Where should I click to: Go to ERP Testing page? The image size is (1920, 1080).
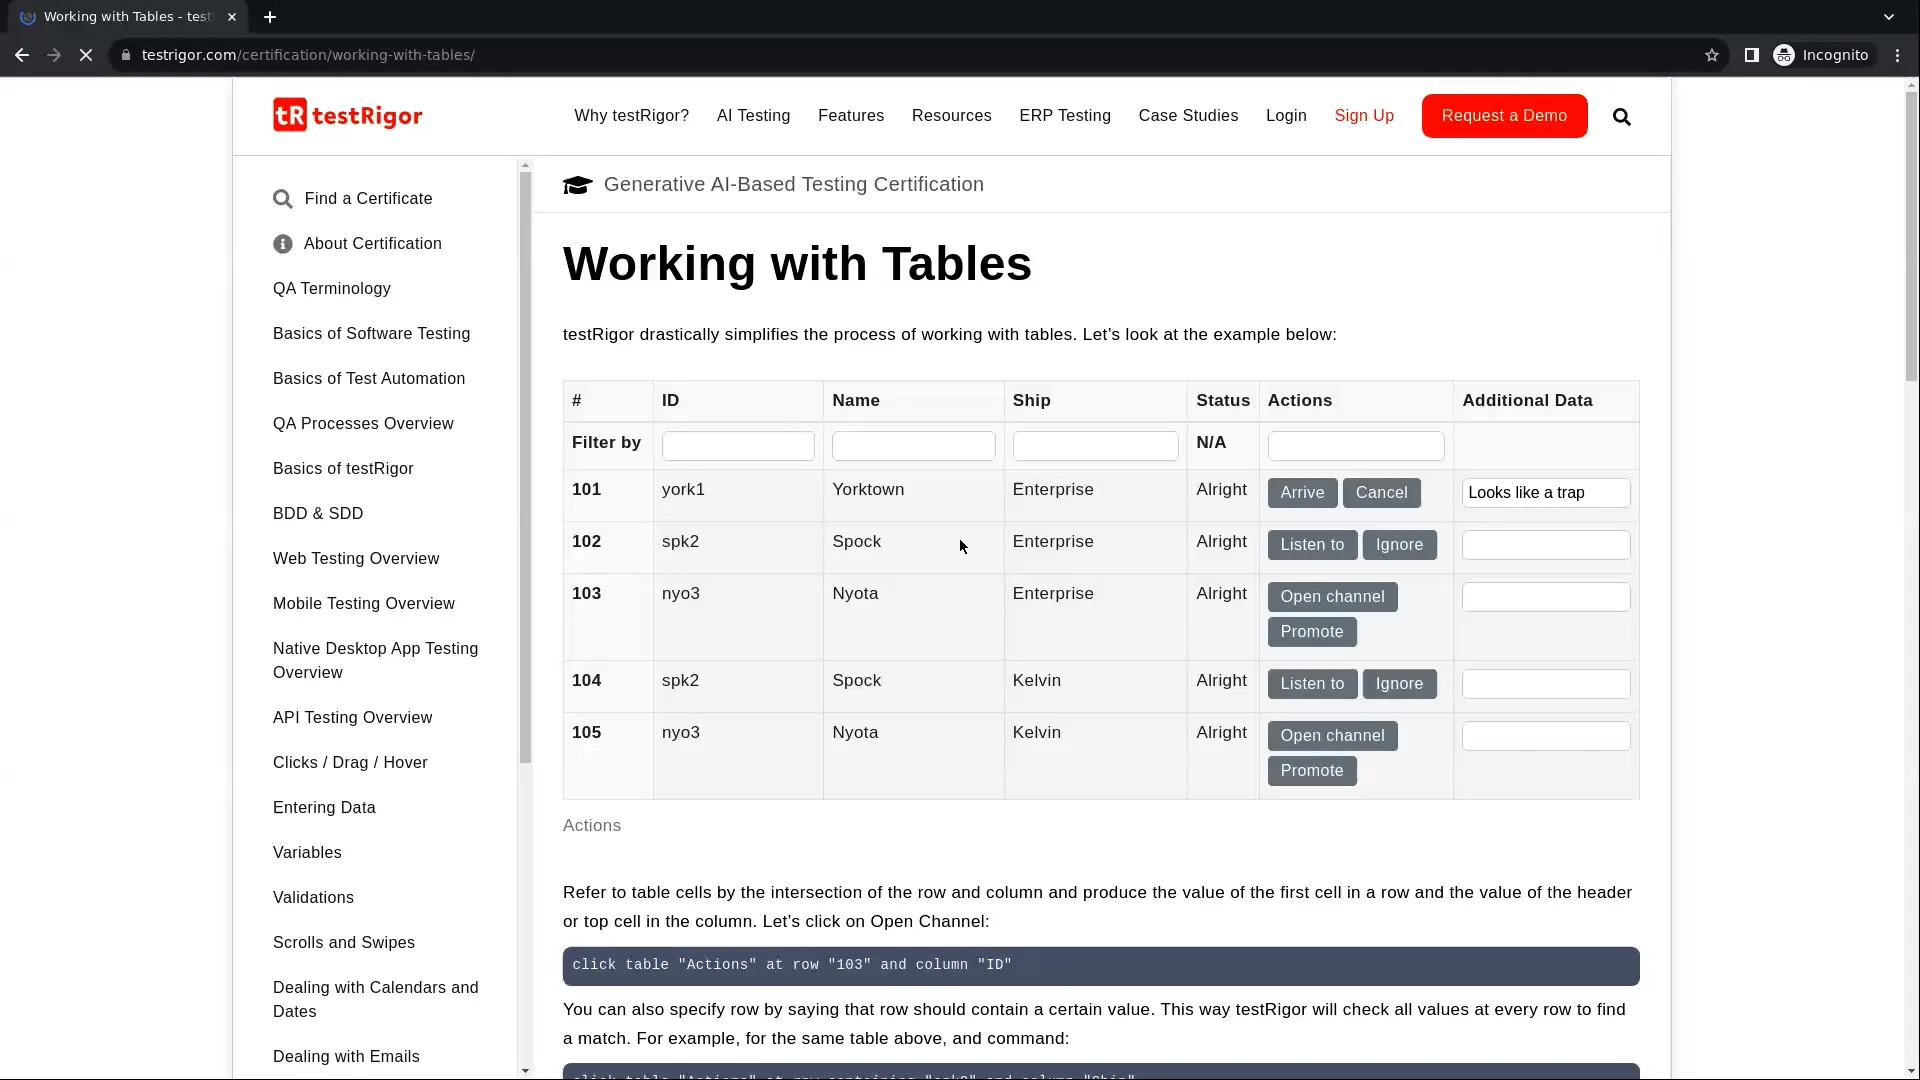1065,116
